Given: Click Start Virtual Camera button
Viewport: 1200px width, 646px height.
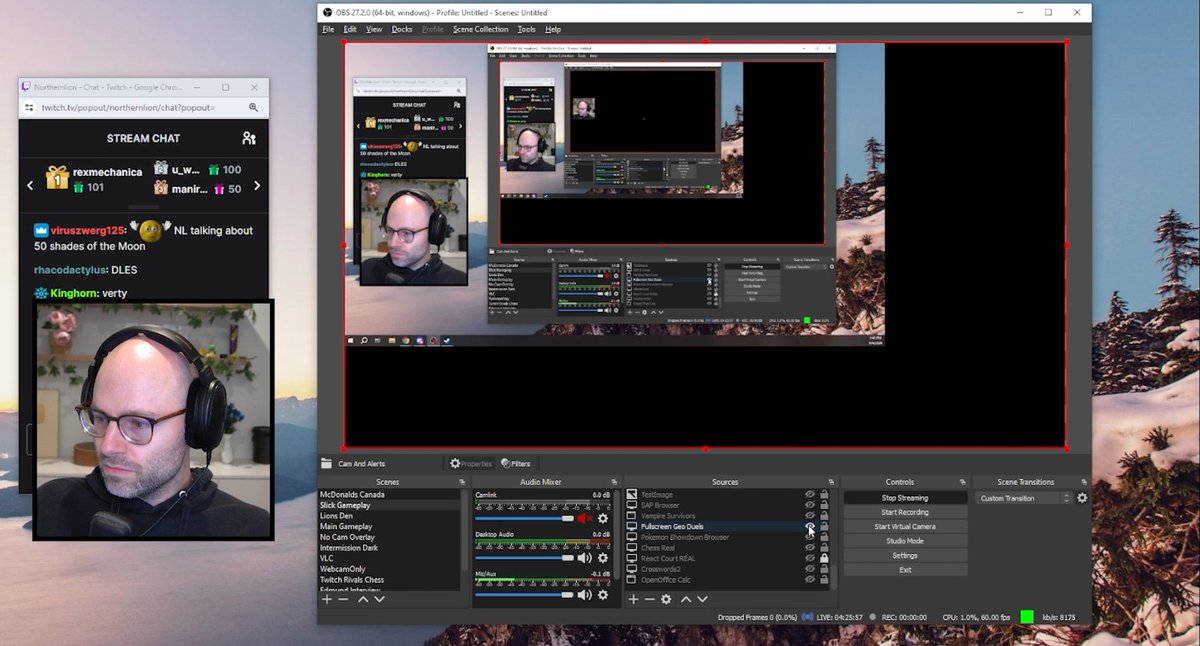Looking at the screenshot, I should click(x=905, y=526).
